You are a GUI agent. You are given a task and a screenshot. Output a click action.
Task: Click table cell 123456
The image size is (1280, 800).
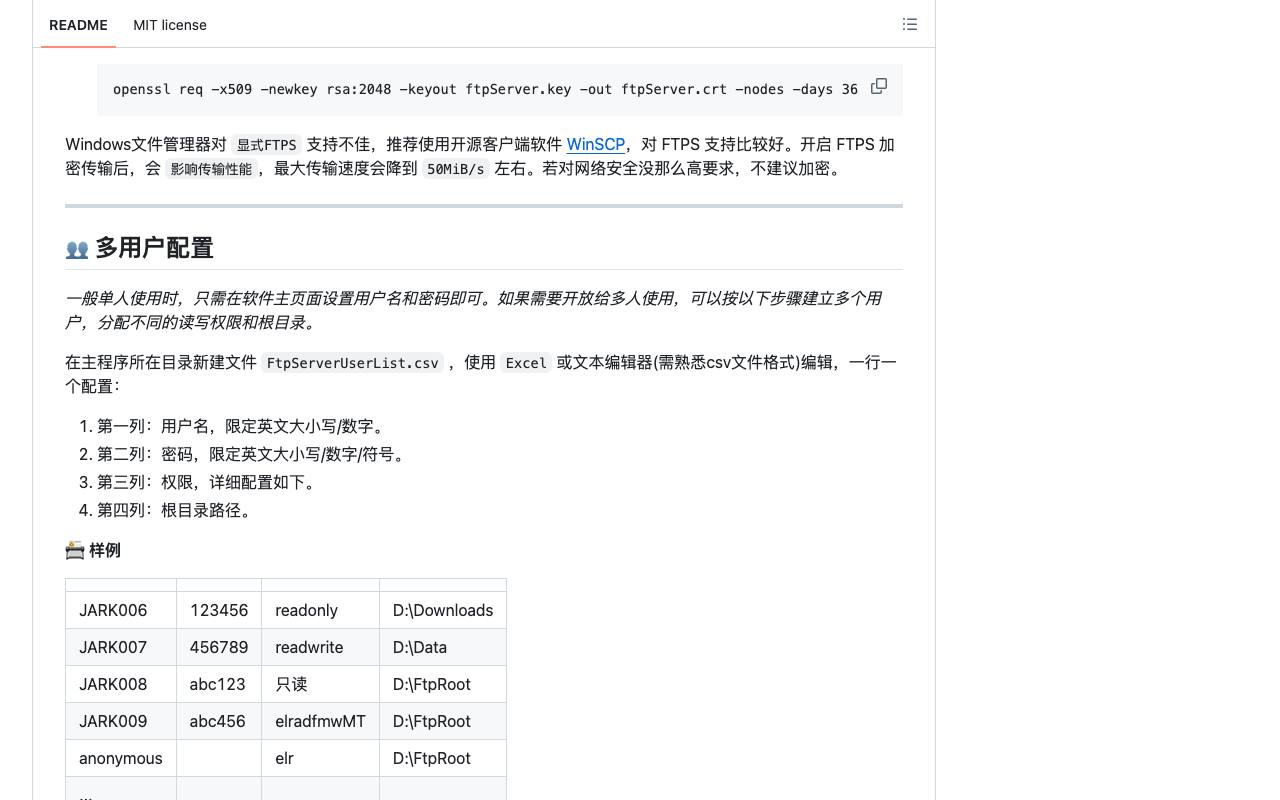(219, 610)
